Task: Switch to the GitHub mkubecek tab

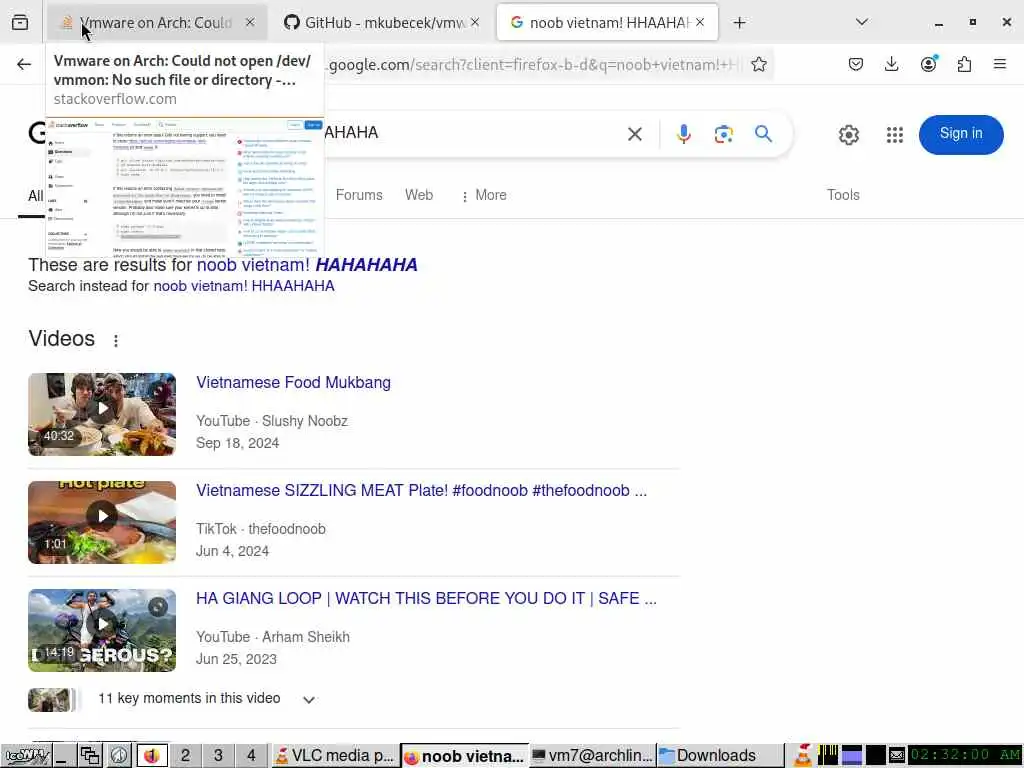Action: [x=382, y=23]
